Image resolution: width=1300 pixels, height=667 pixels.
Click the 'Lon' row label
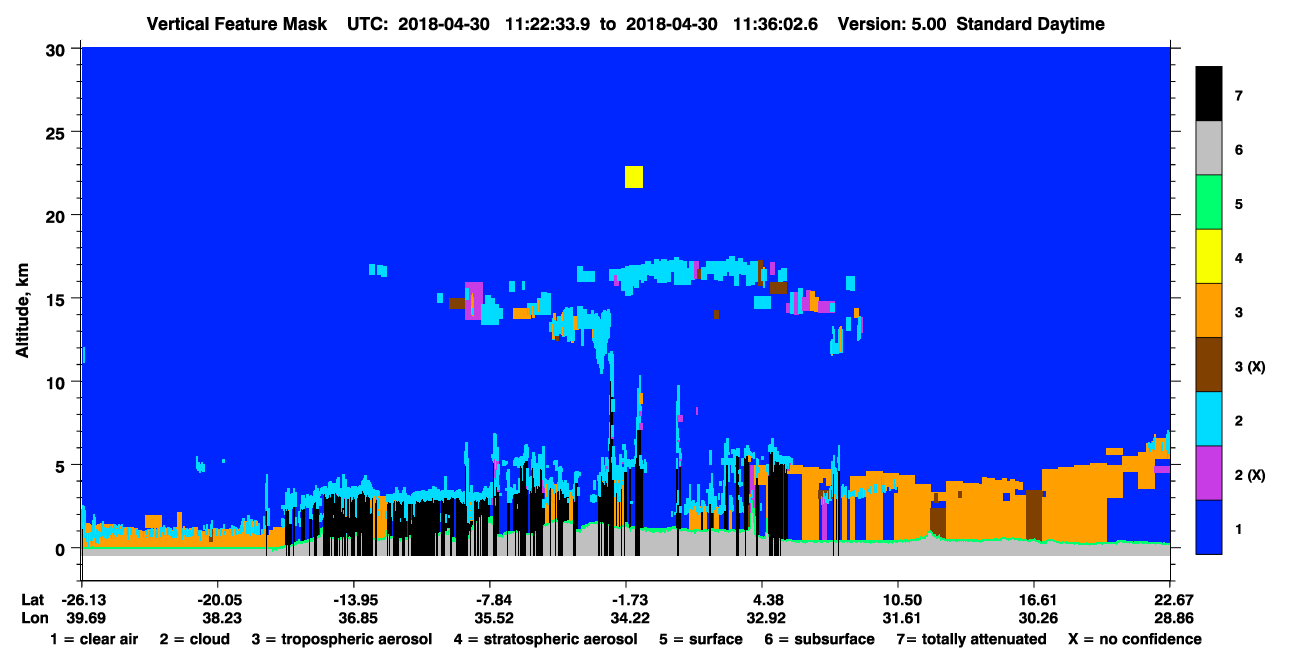coord(33,618)
